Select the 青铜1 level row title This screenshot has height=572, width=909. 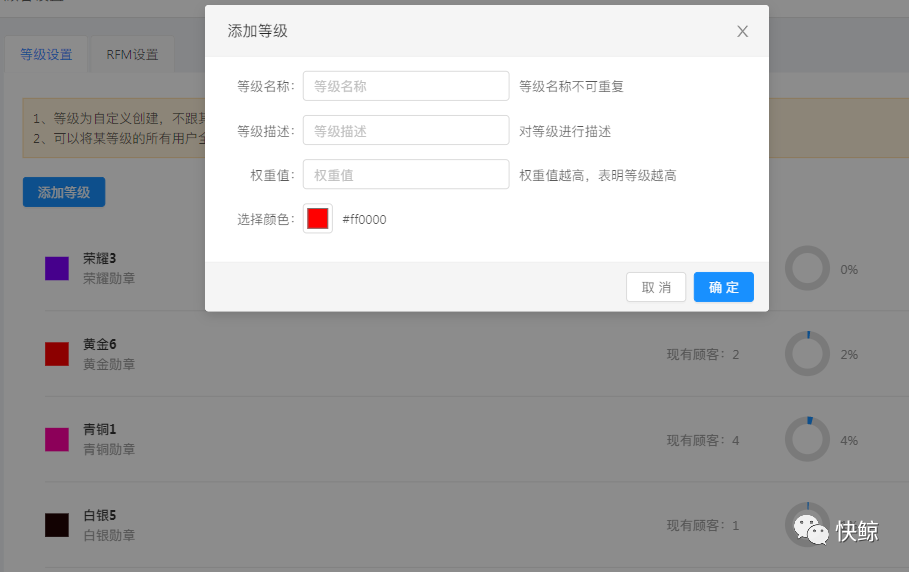pyautogui.click(x=100, y=429)
